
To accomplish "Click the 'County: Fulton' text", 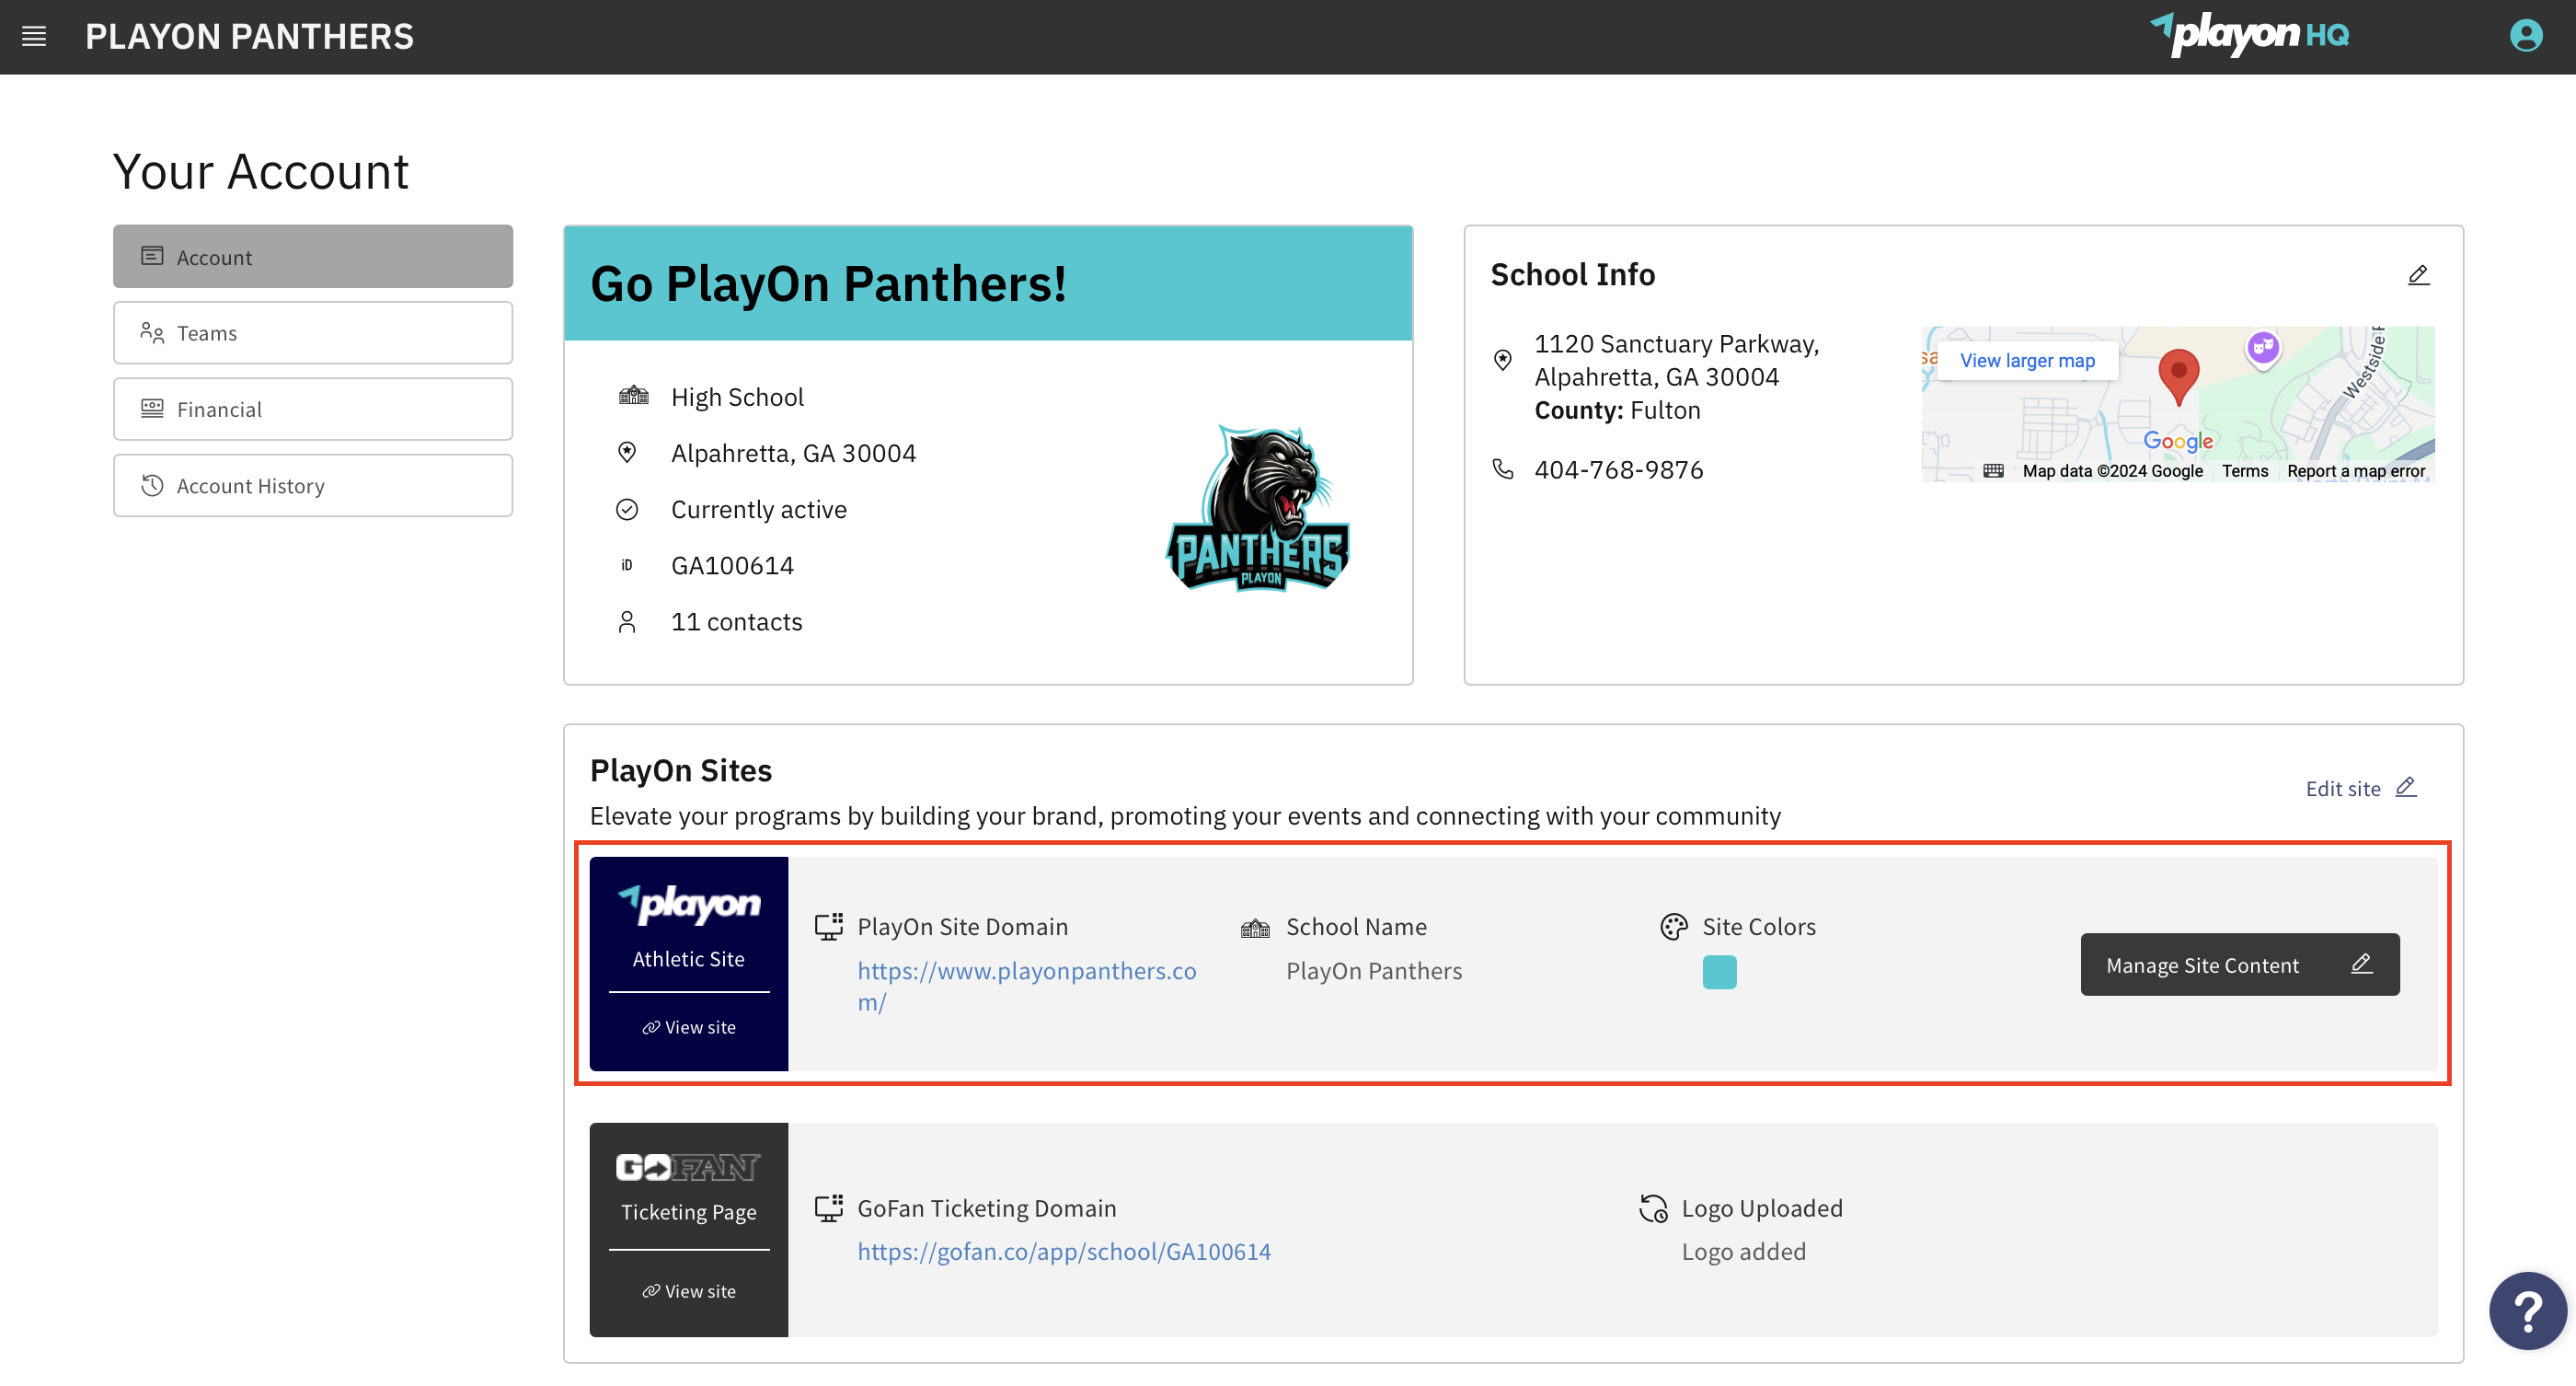I will point(1617,410).
